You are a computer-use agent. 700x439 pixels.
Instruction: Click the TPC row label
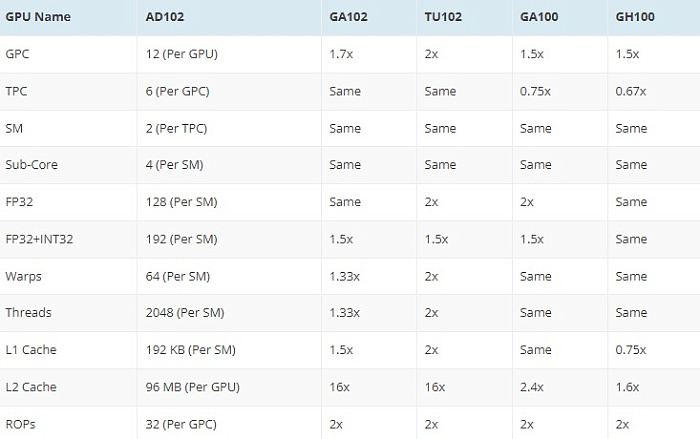(16, 91)
